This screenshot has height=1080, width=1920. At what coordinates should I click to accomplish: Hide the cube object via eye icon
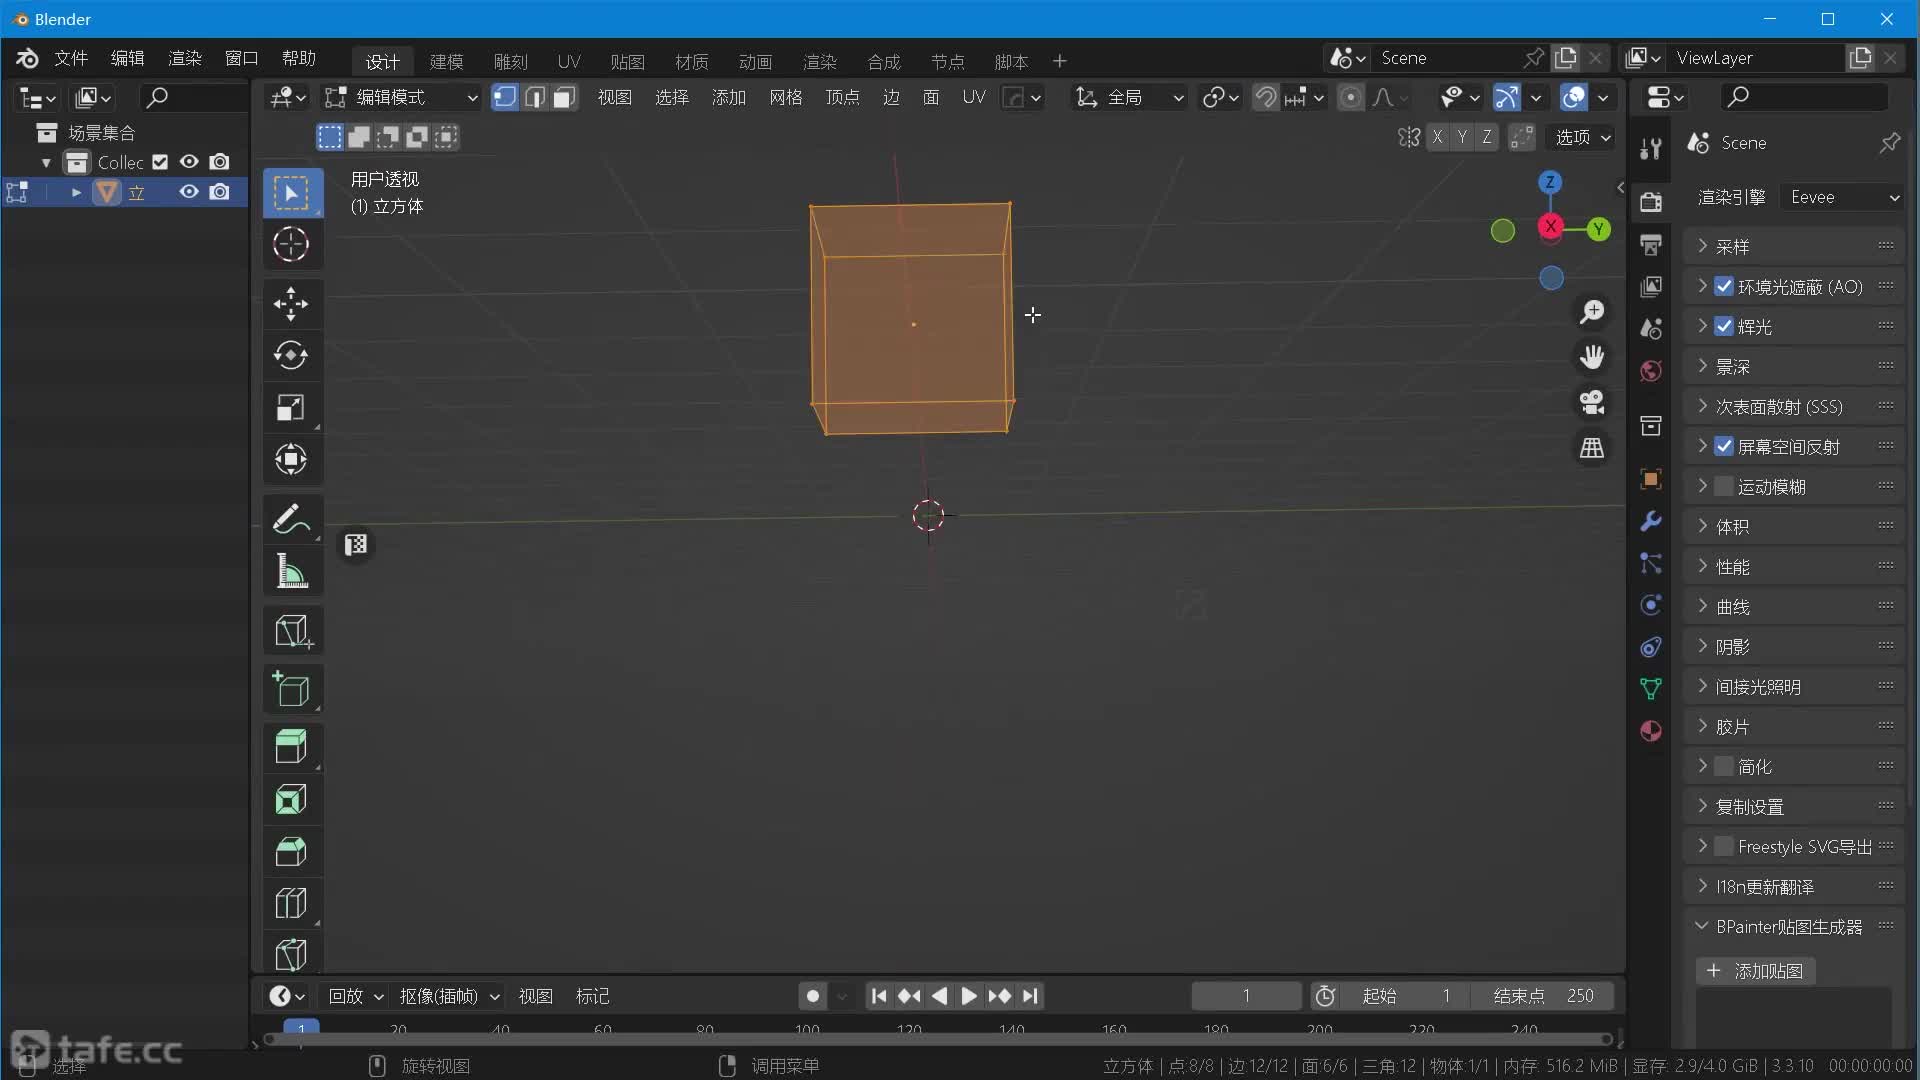pyautogui.click(x=188, y=192)
